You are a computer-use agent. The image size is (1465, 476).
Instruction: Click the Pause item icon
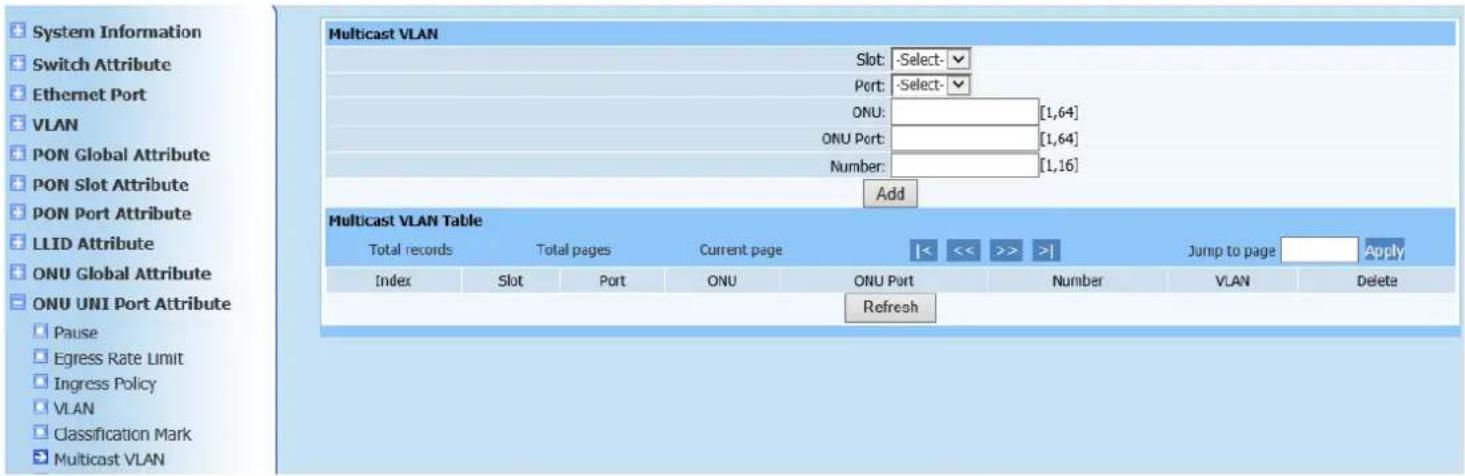41,333
